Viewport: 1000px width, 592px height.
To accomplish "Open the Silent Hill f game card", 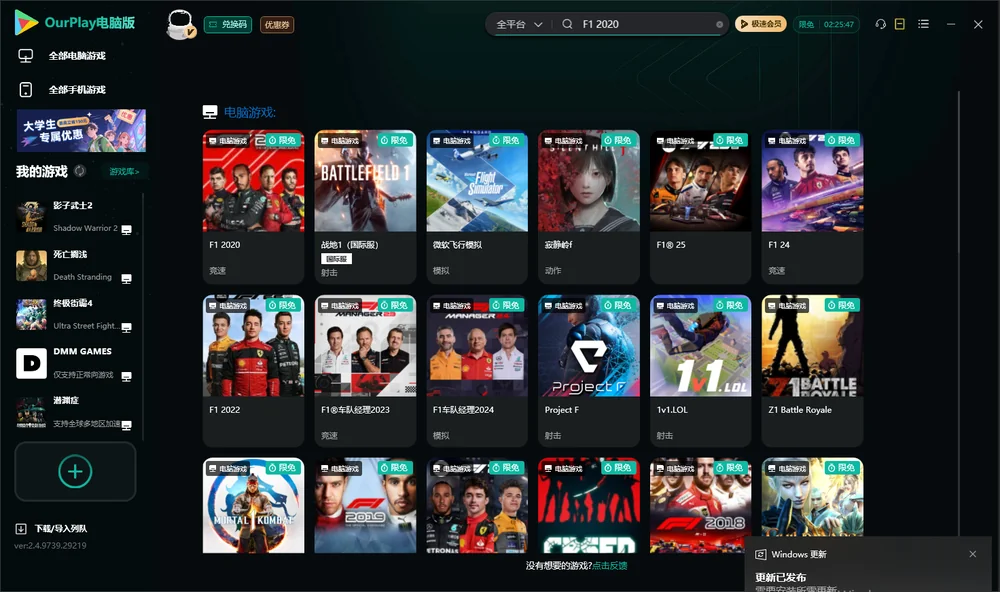I will pyautogui.click(x=589, y=207).
